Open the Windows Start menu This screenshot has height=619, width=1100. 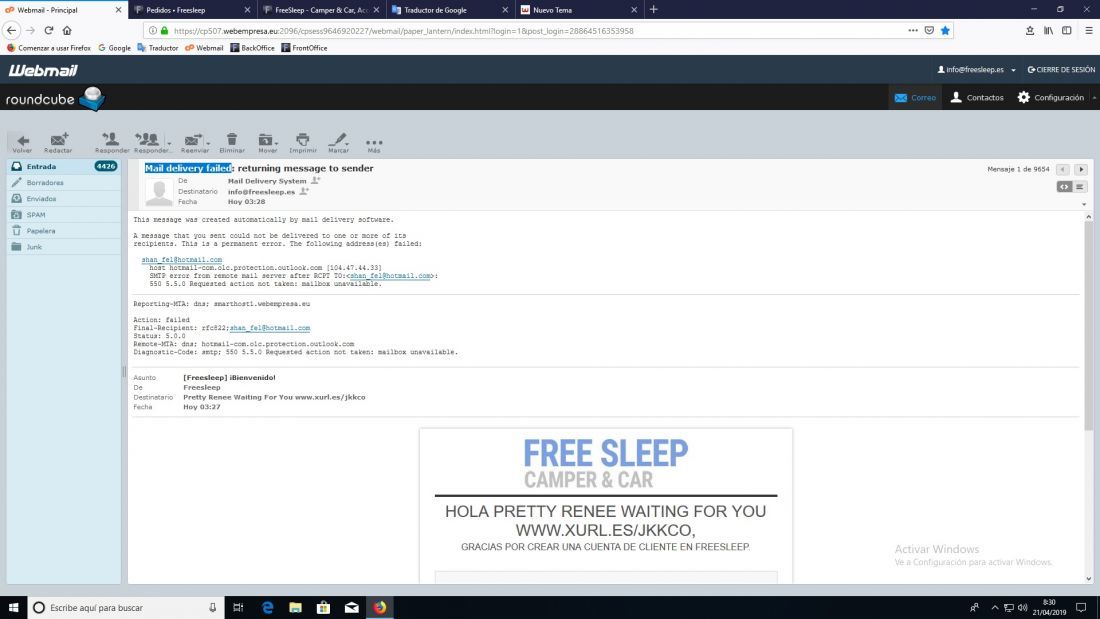pos(13,607)
